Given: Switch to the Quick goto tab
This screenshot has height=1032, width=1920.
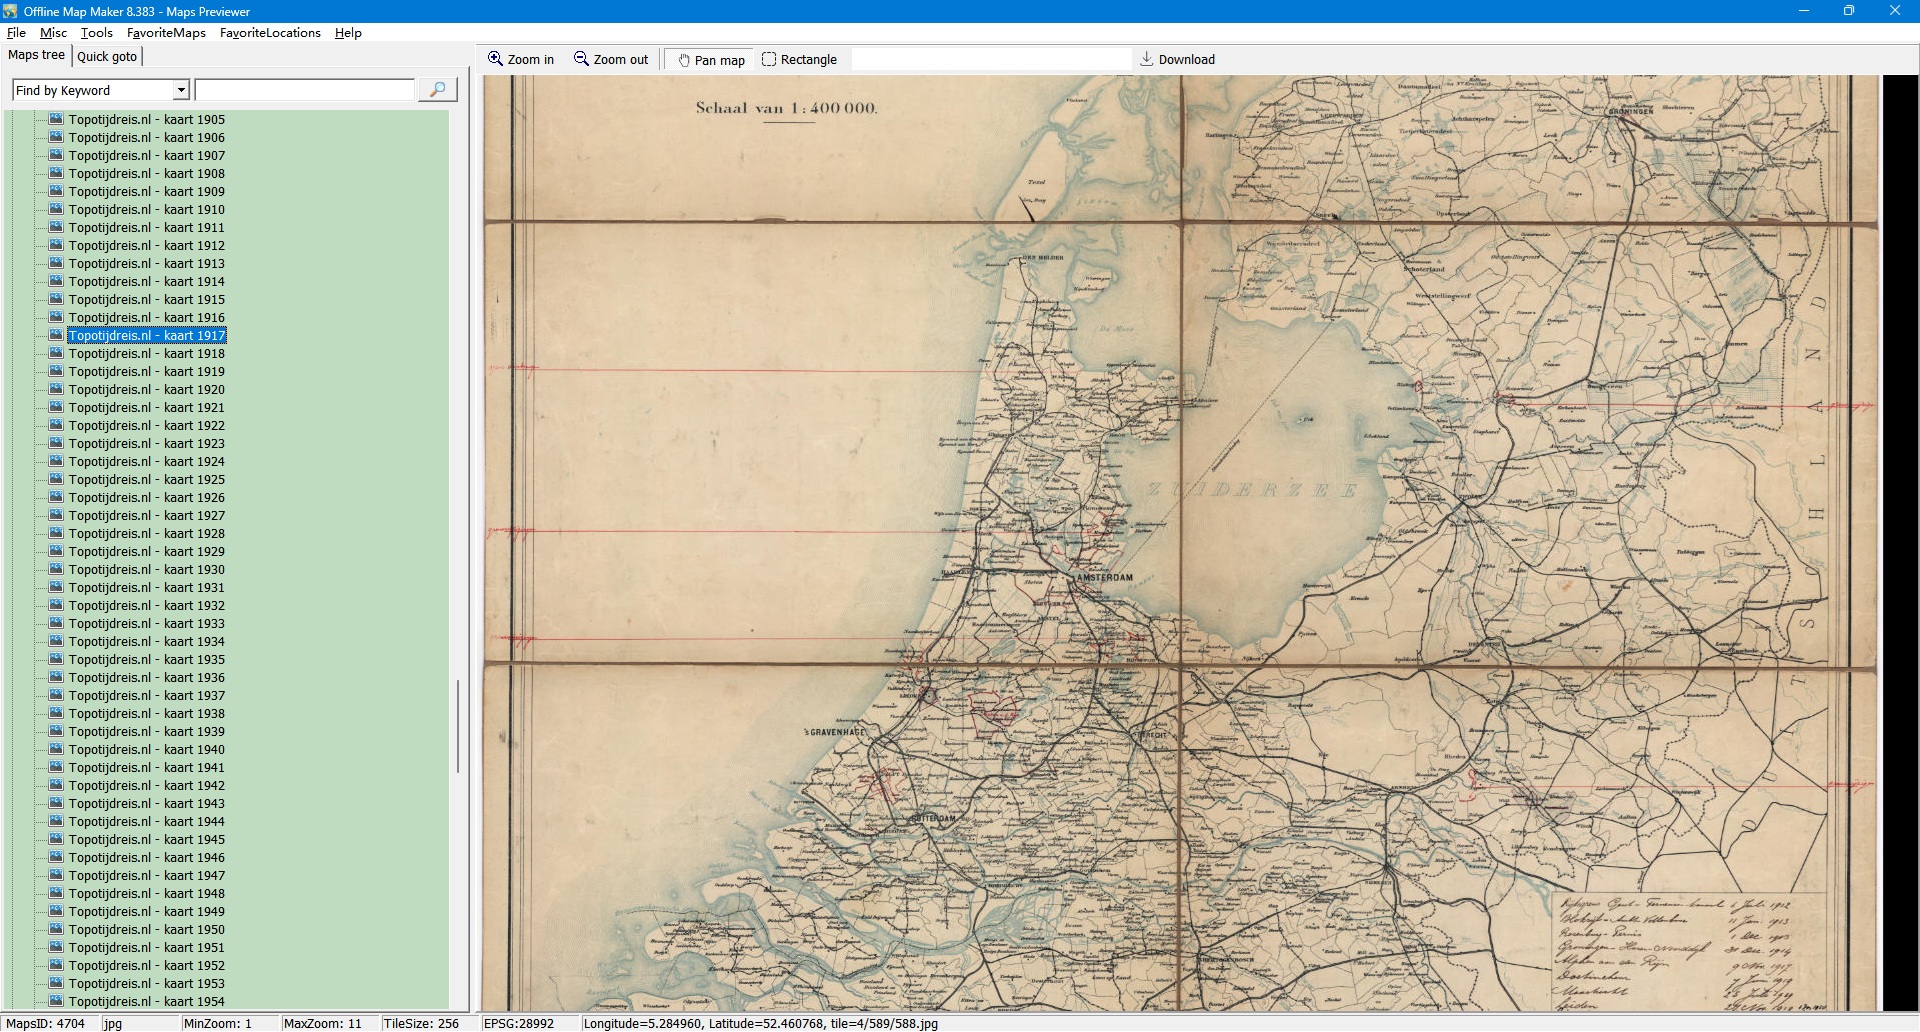Looking at the screenshot, I should [x=107, y=56].
